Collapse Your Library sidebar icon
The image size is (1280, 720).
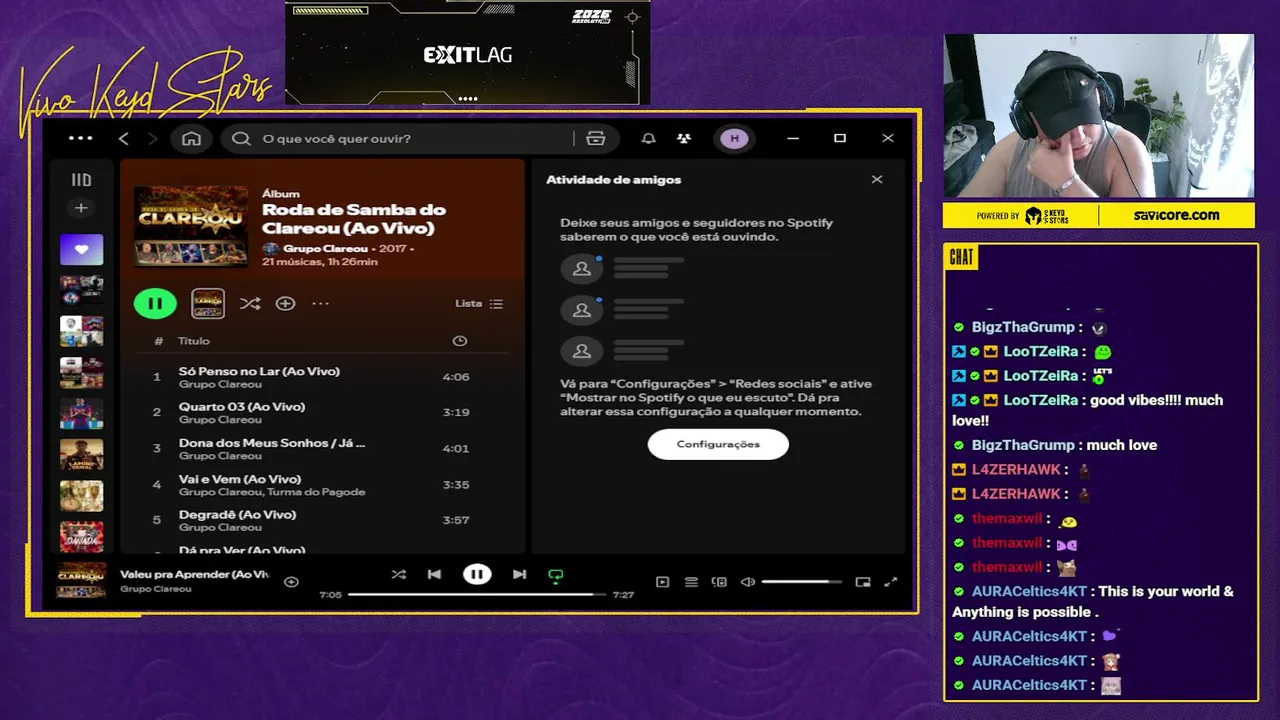click(x=81, y=180)
